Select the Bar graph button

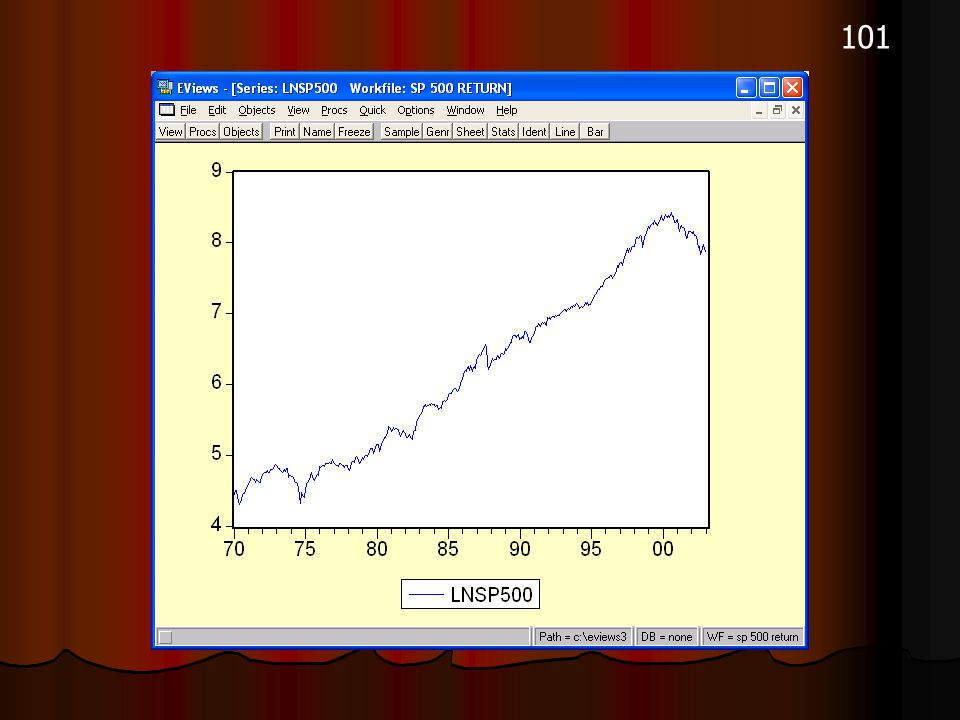594,132
